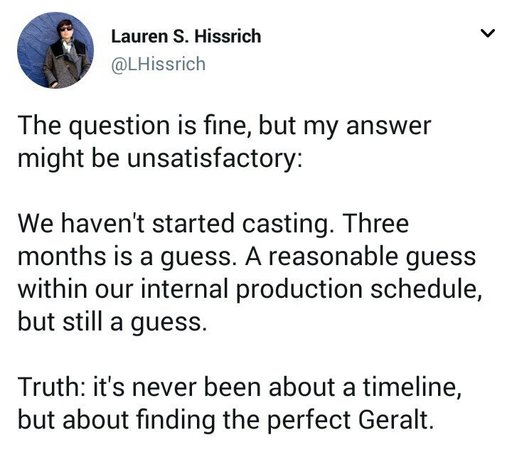512x464 pixels.
Task: Click the line starting 'months is a guess.'
Action: (247, 257)
